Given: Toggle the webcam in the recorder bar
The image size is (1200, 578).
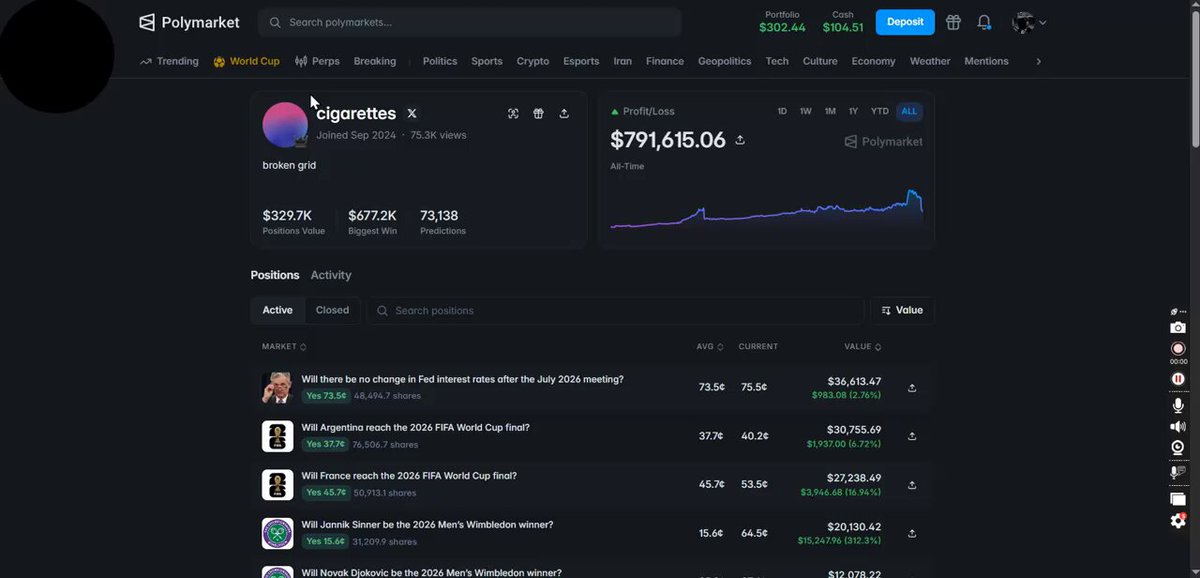Looking at the screenshot, I should coord(1178,447).
